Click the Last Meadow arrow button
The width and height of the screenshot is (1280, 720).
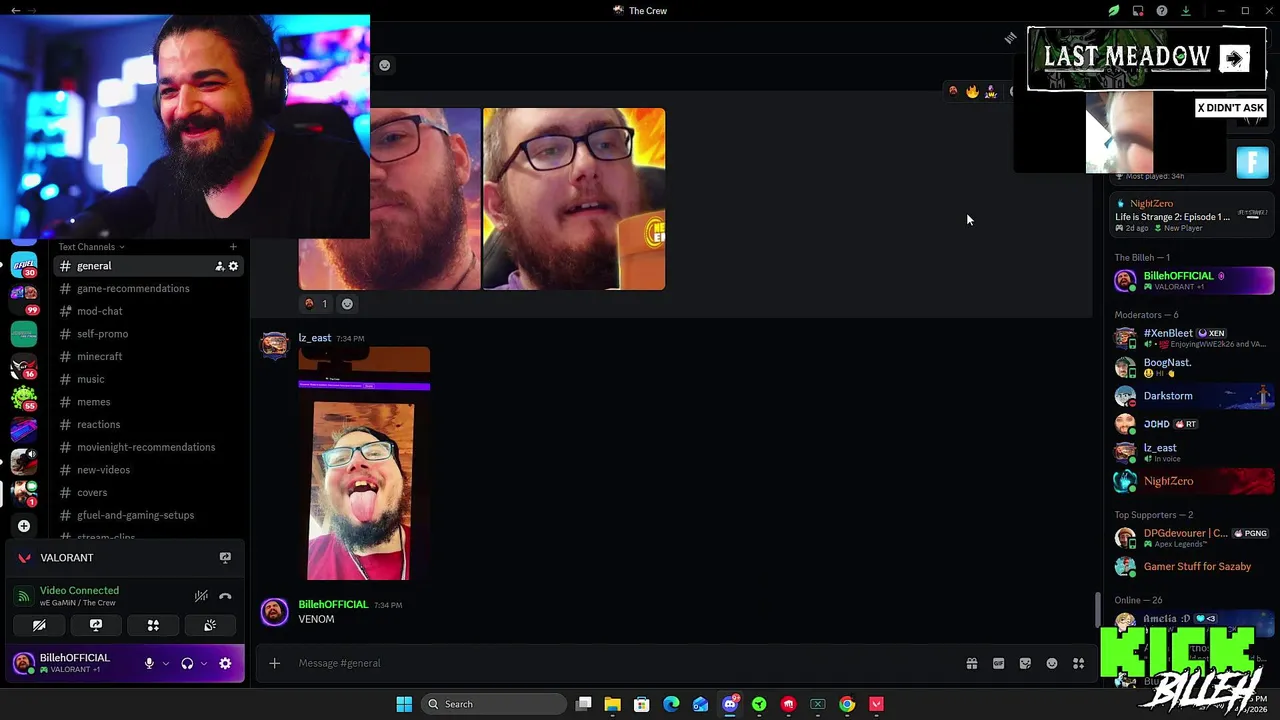tap(1235, 58)
